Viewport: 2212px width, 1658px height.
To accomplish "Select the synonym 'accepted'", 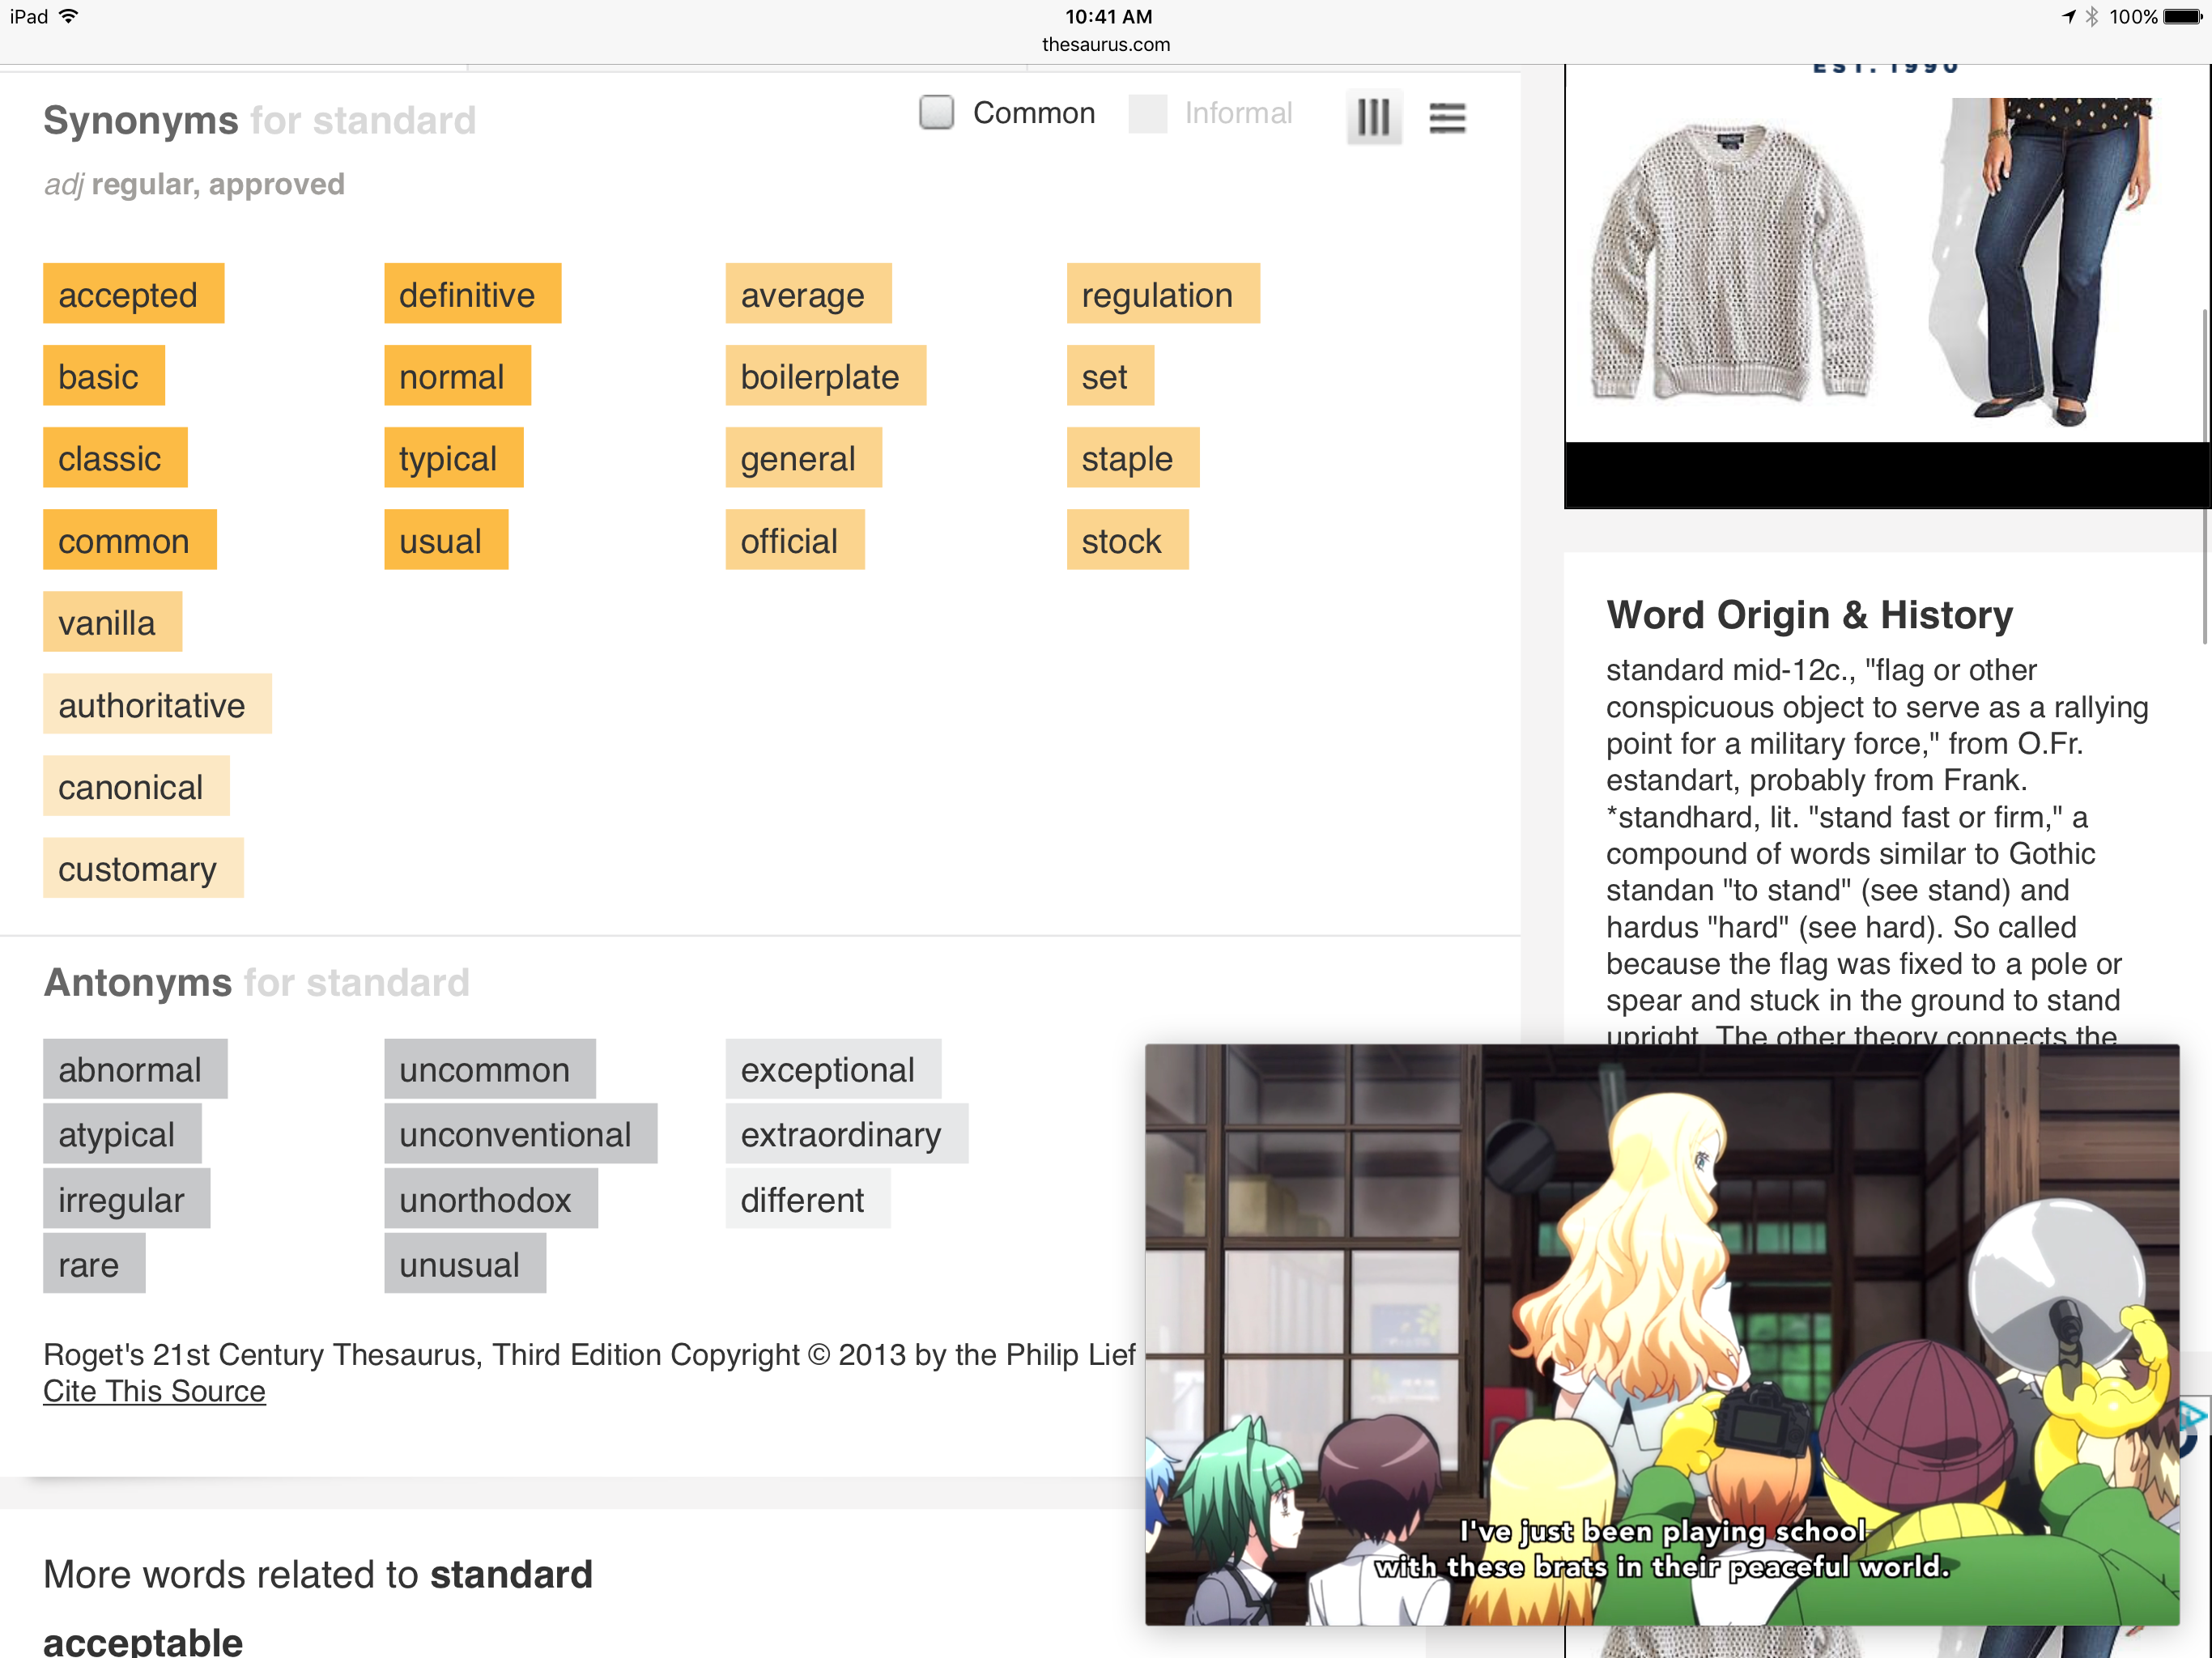I will click(132, 294).
